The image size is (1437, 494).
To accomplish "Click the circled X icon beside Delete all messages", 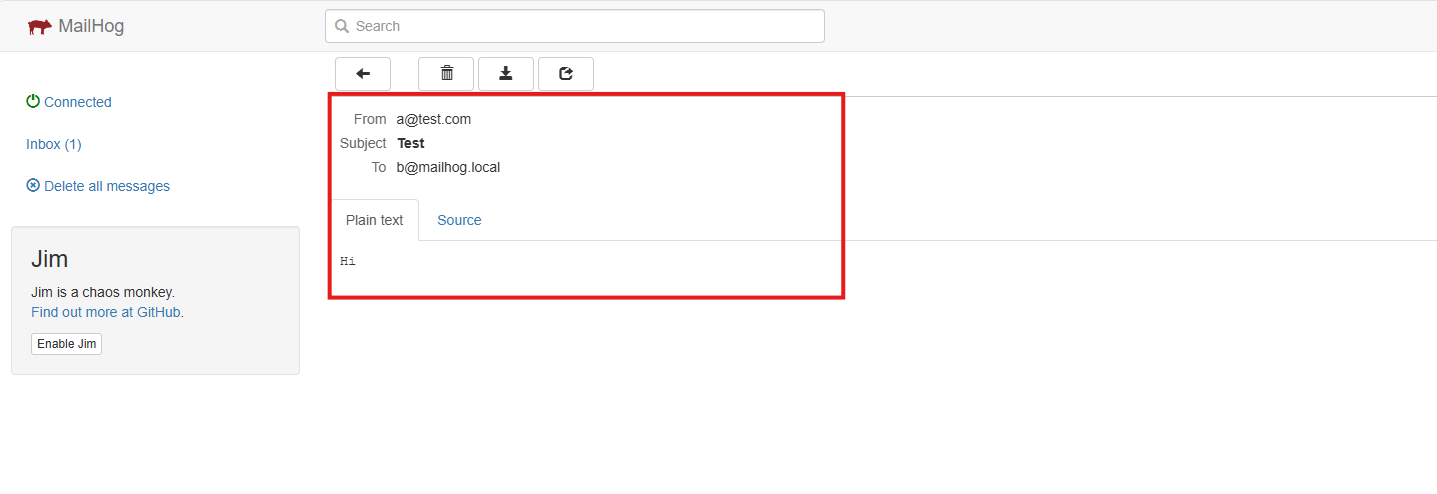I will [x=33, y=186].
